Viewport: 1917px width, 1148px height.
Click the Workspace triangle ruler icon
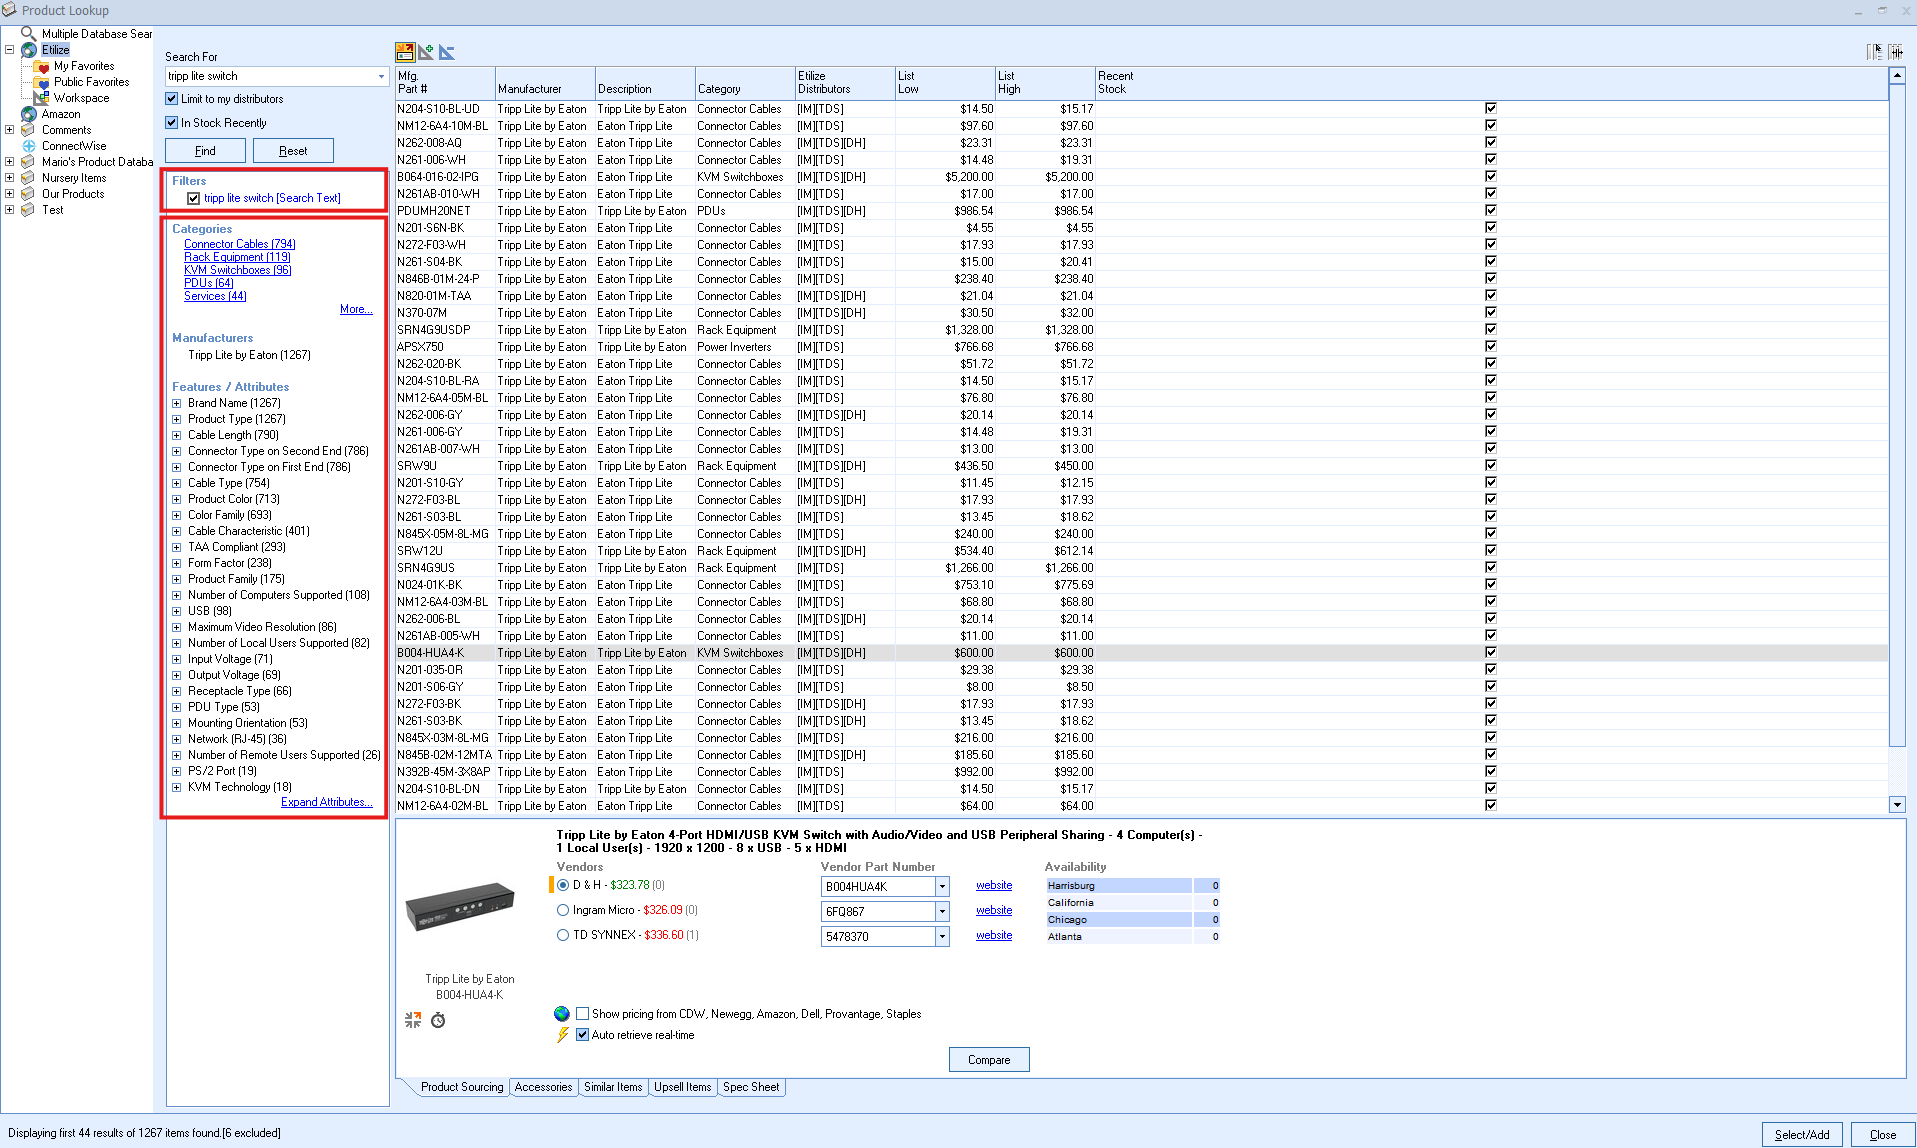(x=42, y=98)
